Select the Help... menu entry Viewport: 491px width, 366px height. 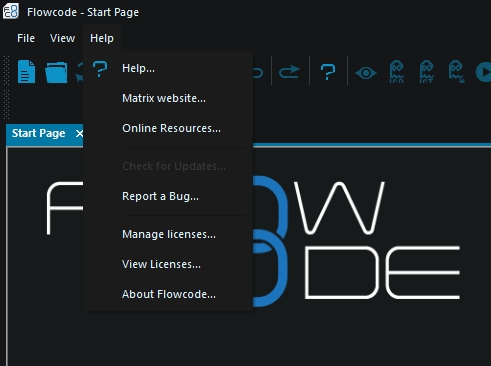pyautogui.click(x=169, y=68)
